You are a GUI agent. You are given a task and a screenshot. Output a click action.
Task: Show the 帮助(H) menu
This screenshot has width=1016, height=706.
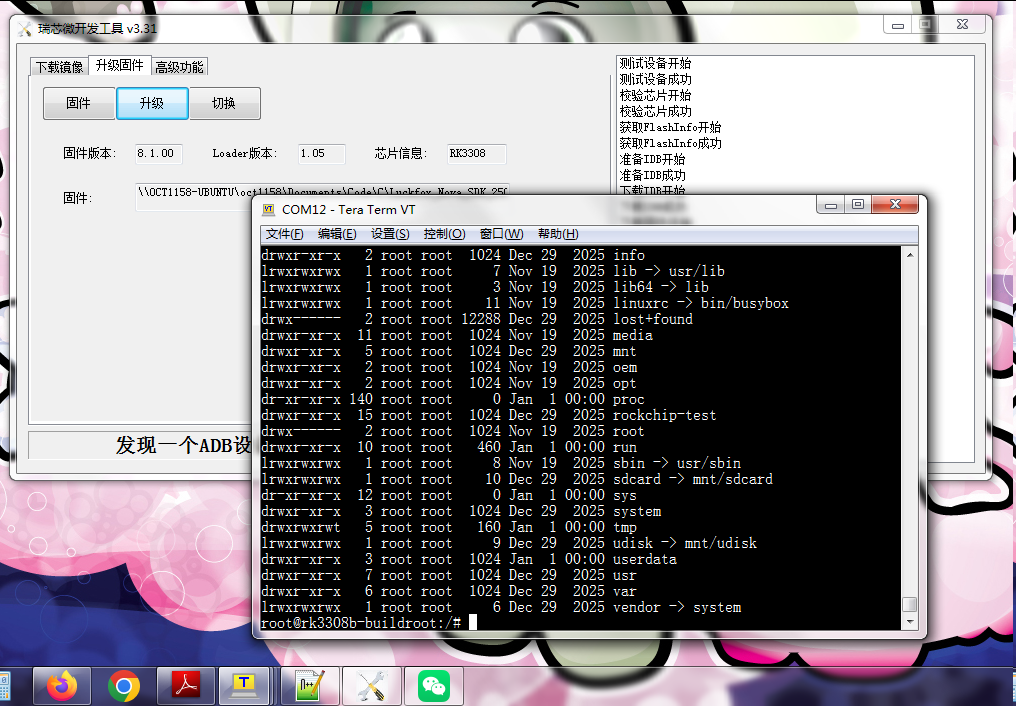[x=558, y=234]
